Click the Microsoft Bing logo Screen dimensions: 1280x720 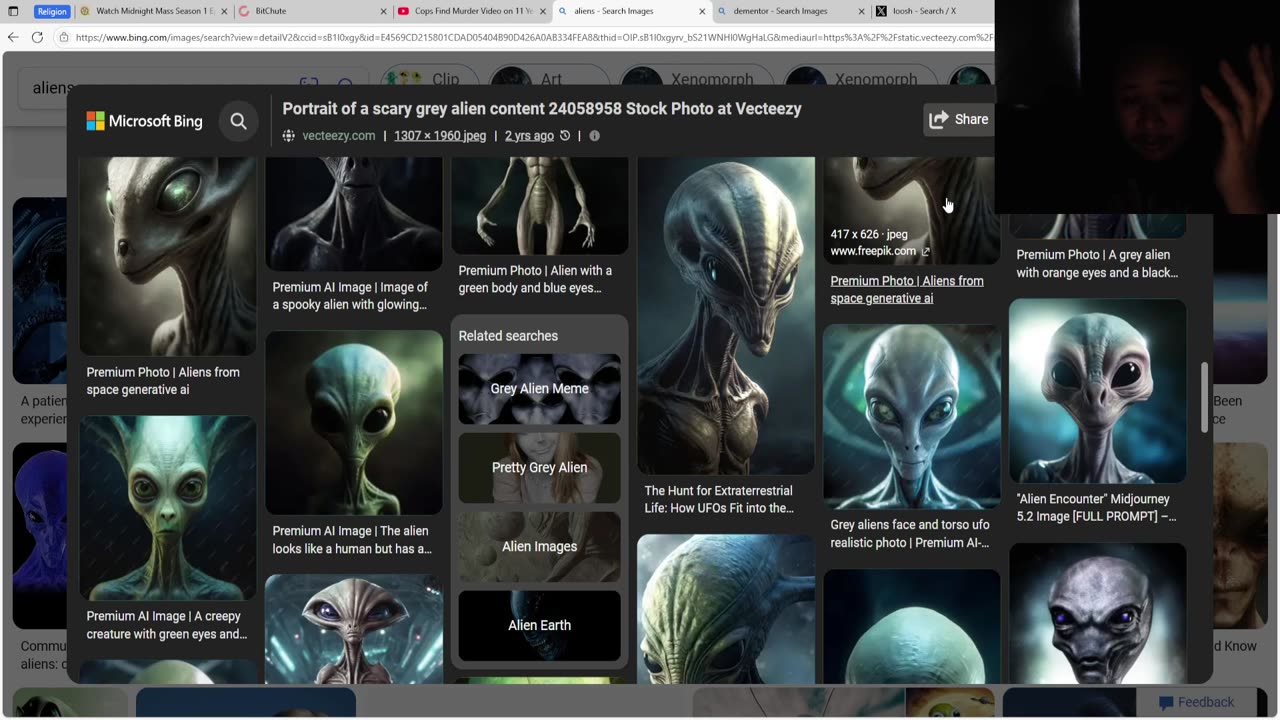pyautogui.click(x=144, y=121)
